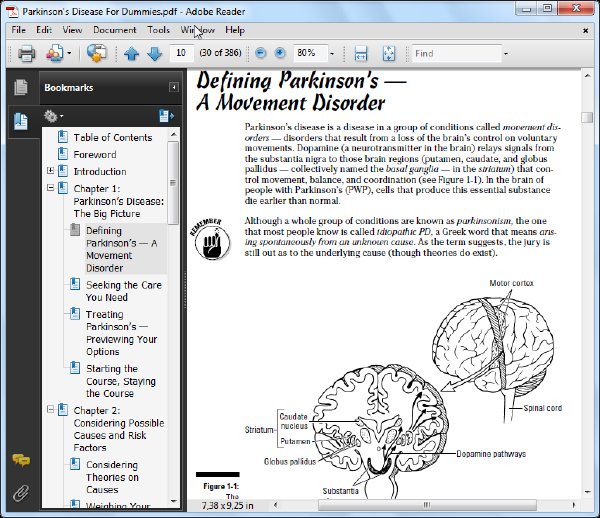Collapse the Bookmarks panel arrow
Viewport: 600px width, 518px height.
(174, 88)
